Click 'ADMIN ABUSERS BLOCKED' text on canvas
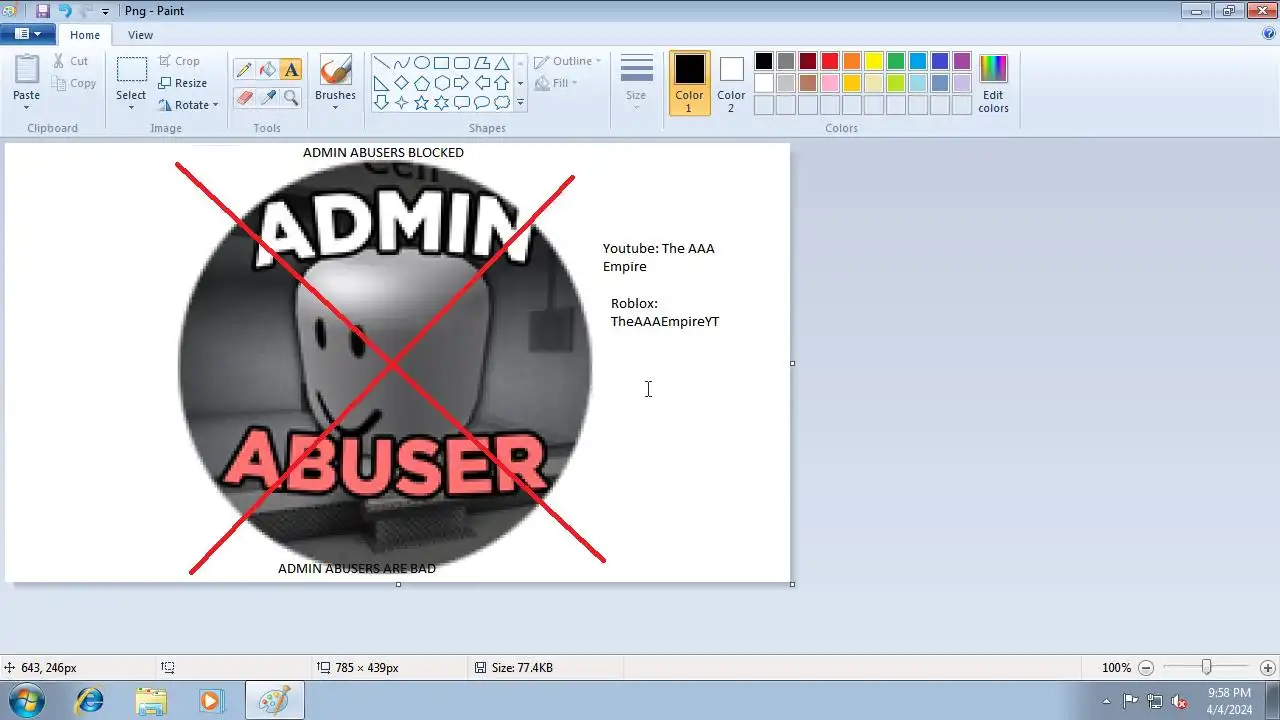 click(383, 153)
